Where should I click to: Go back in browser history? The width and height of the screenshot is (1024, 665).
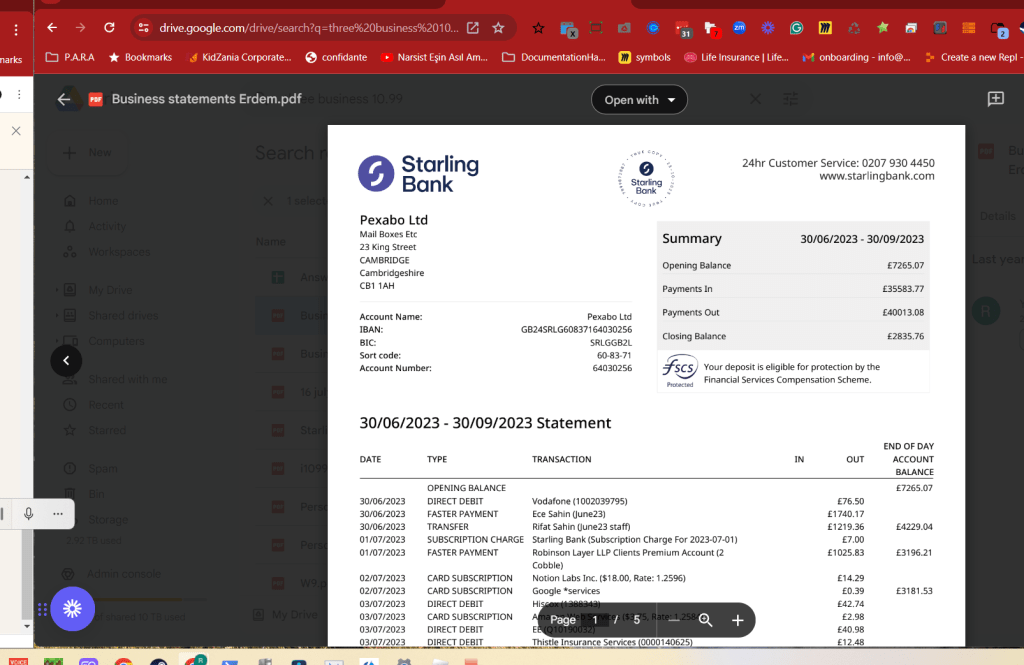pos(52,28)
